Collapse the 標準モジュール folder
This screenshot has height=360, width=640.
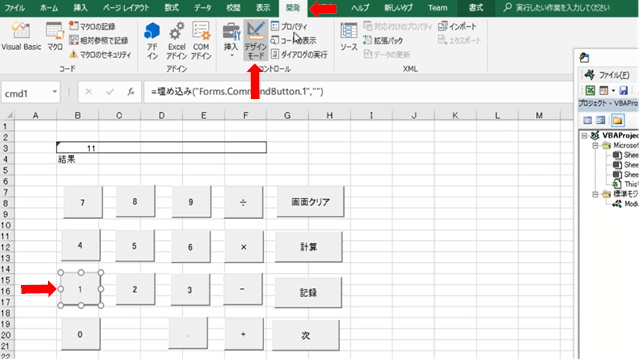click(595, 194)
